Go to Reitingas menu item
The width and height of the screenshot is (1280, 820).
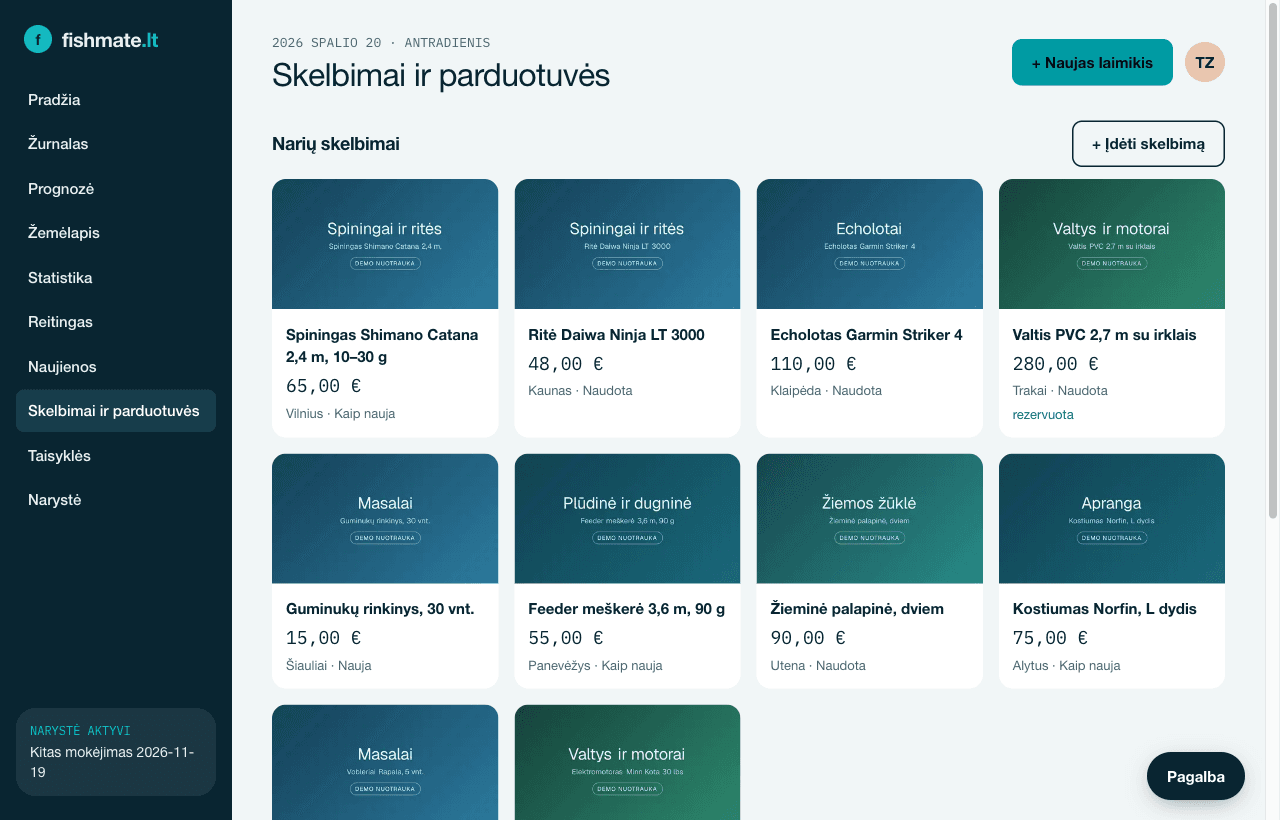[x=116, y=322]
